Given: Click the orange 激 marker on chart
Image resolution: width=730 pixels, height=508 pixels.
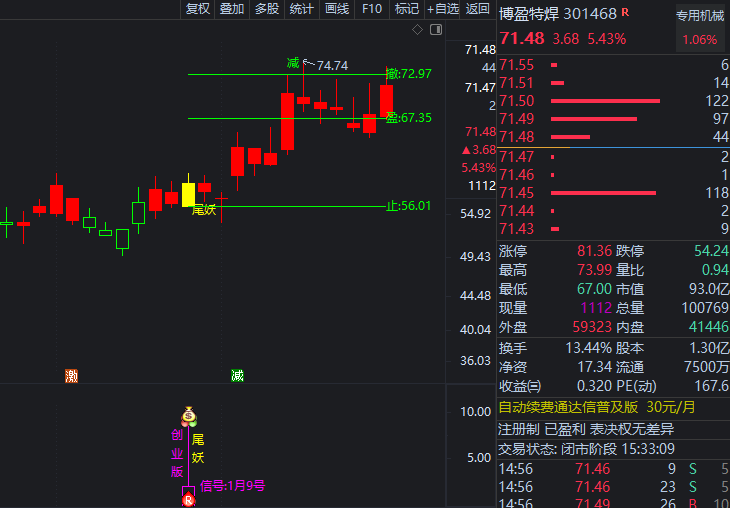Looking at the screenshot, I should tap(71, 376).
